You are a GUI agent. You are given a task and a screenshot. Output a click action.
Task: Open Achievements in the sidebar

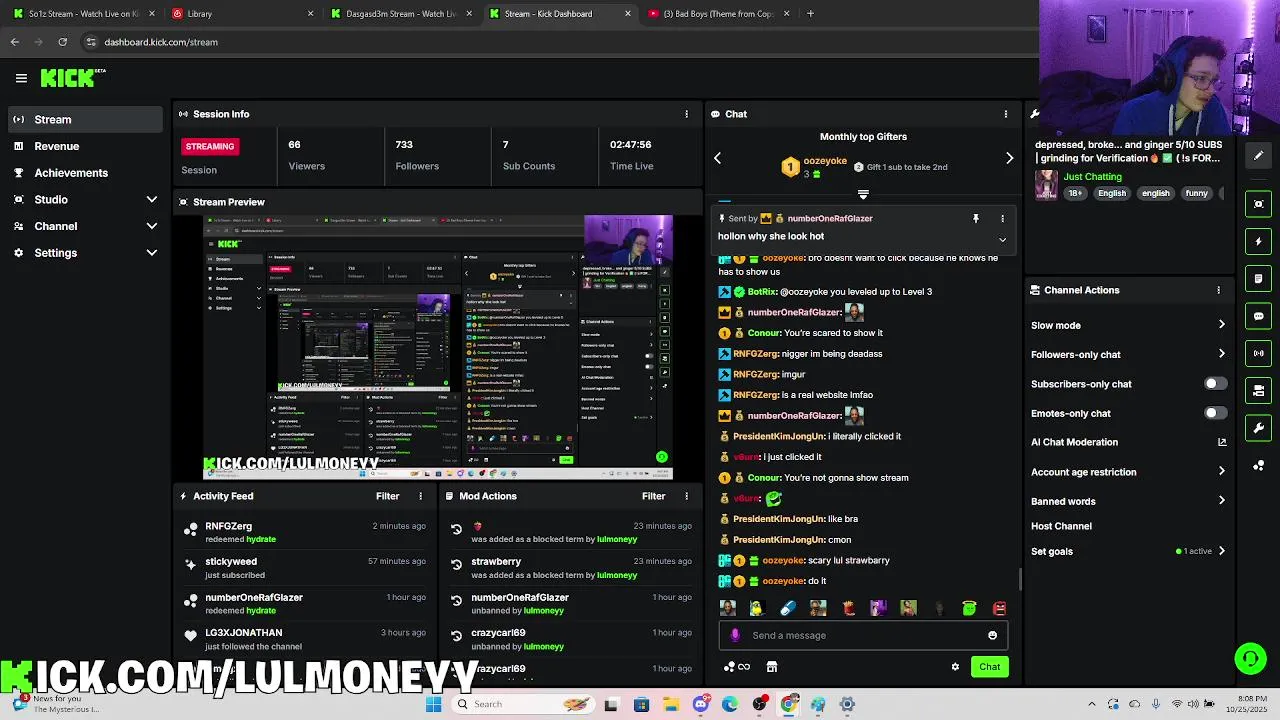pos(84,173)
